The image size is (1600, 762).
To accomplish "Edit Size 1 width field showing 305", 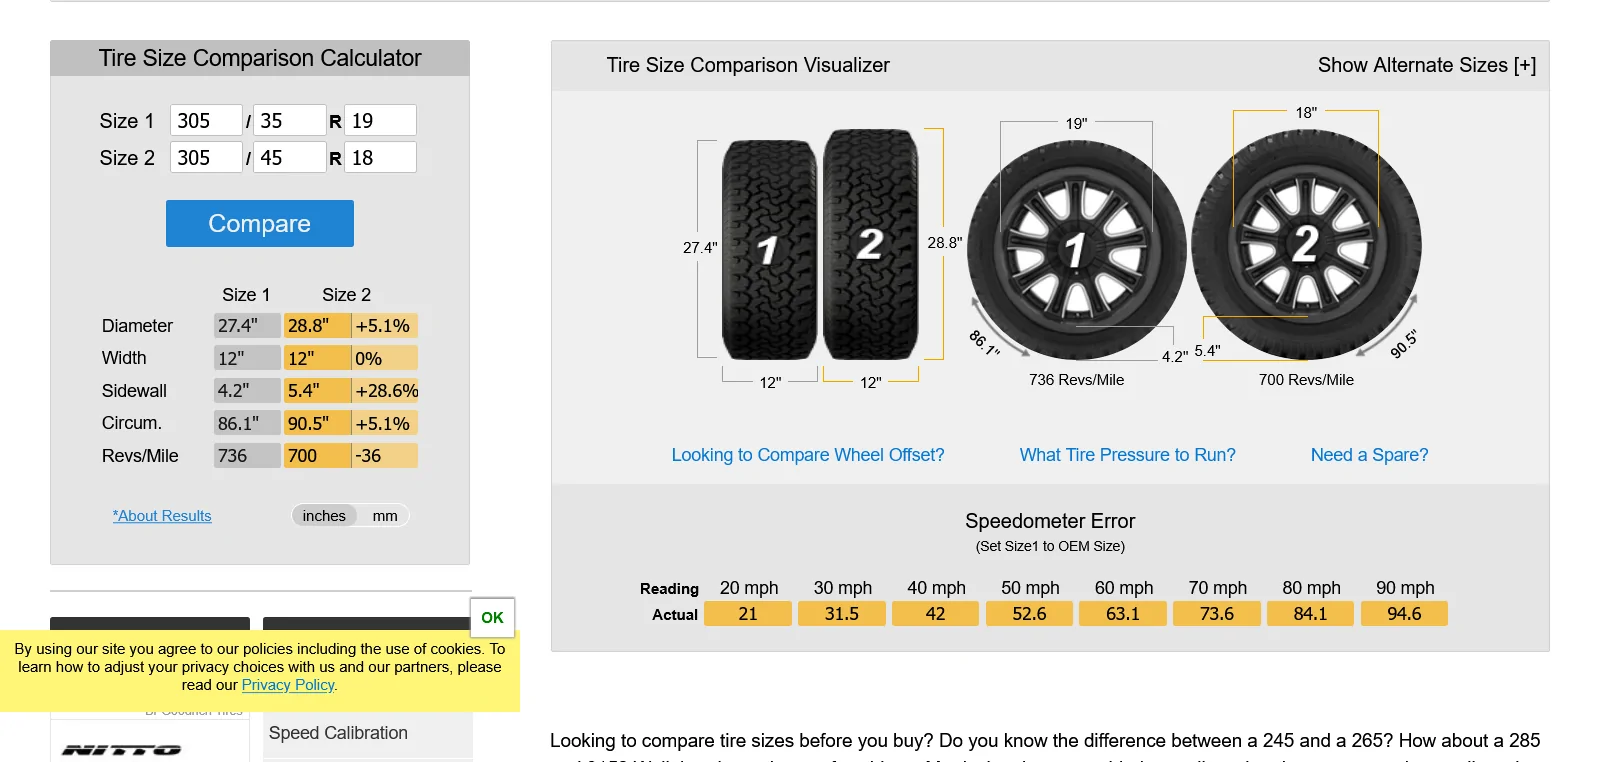I will (206, 120).
